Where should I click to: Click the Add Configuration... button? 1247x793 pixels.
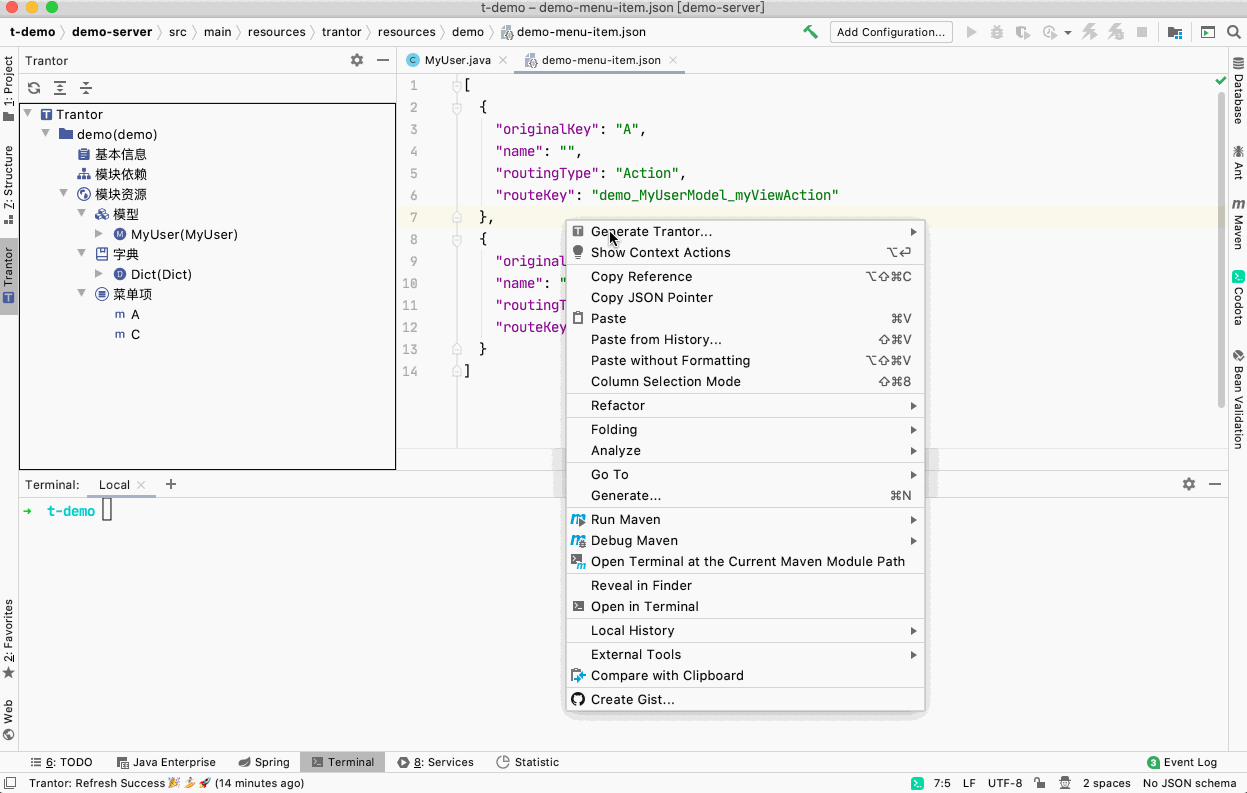[891, 32]
